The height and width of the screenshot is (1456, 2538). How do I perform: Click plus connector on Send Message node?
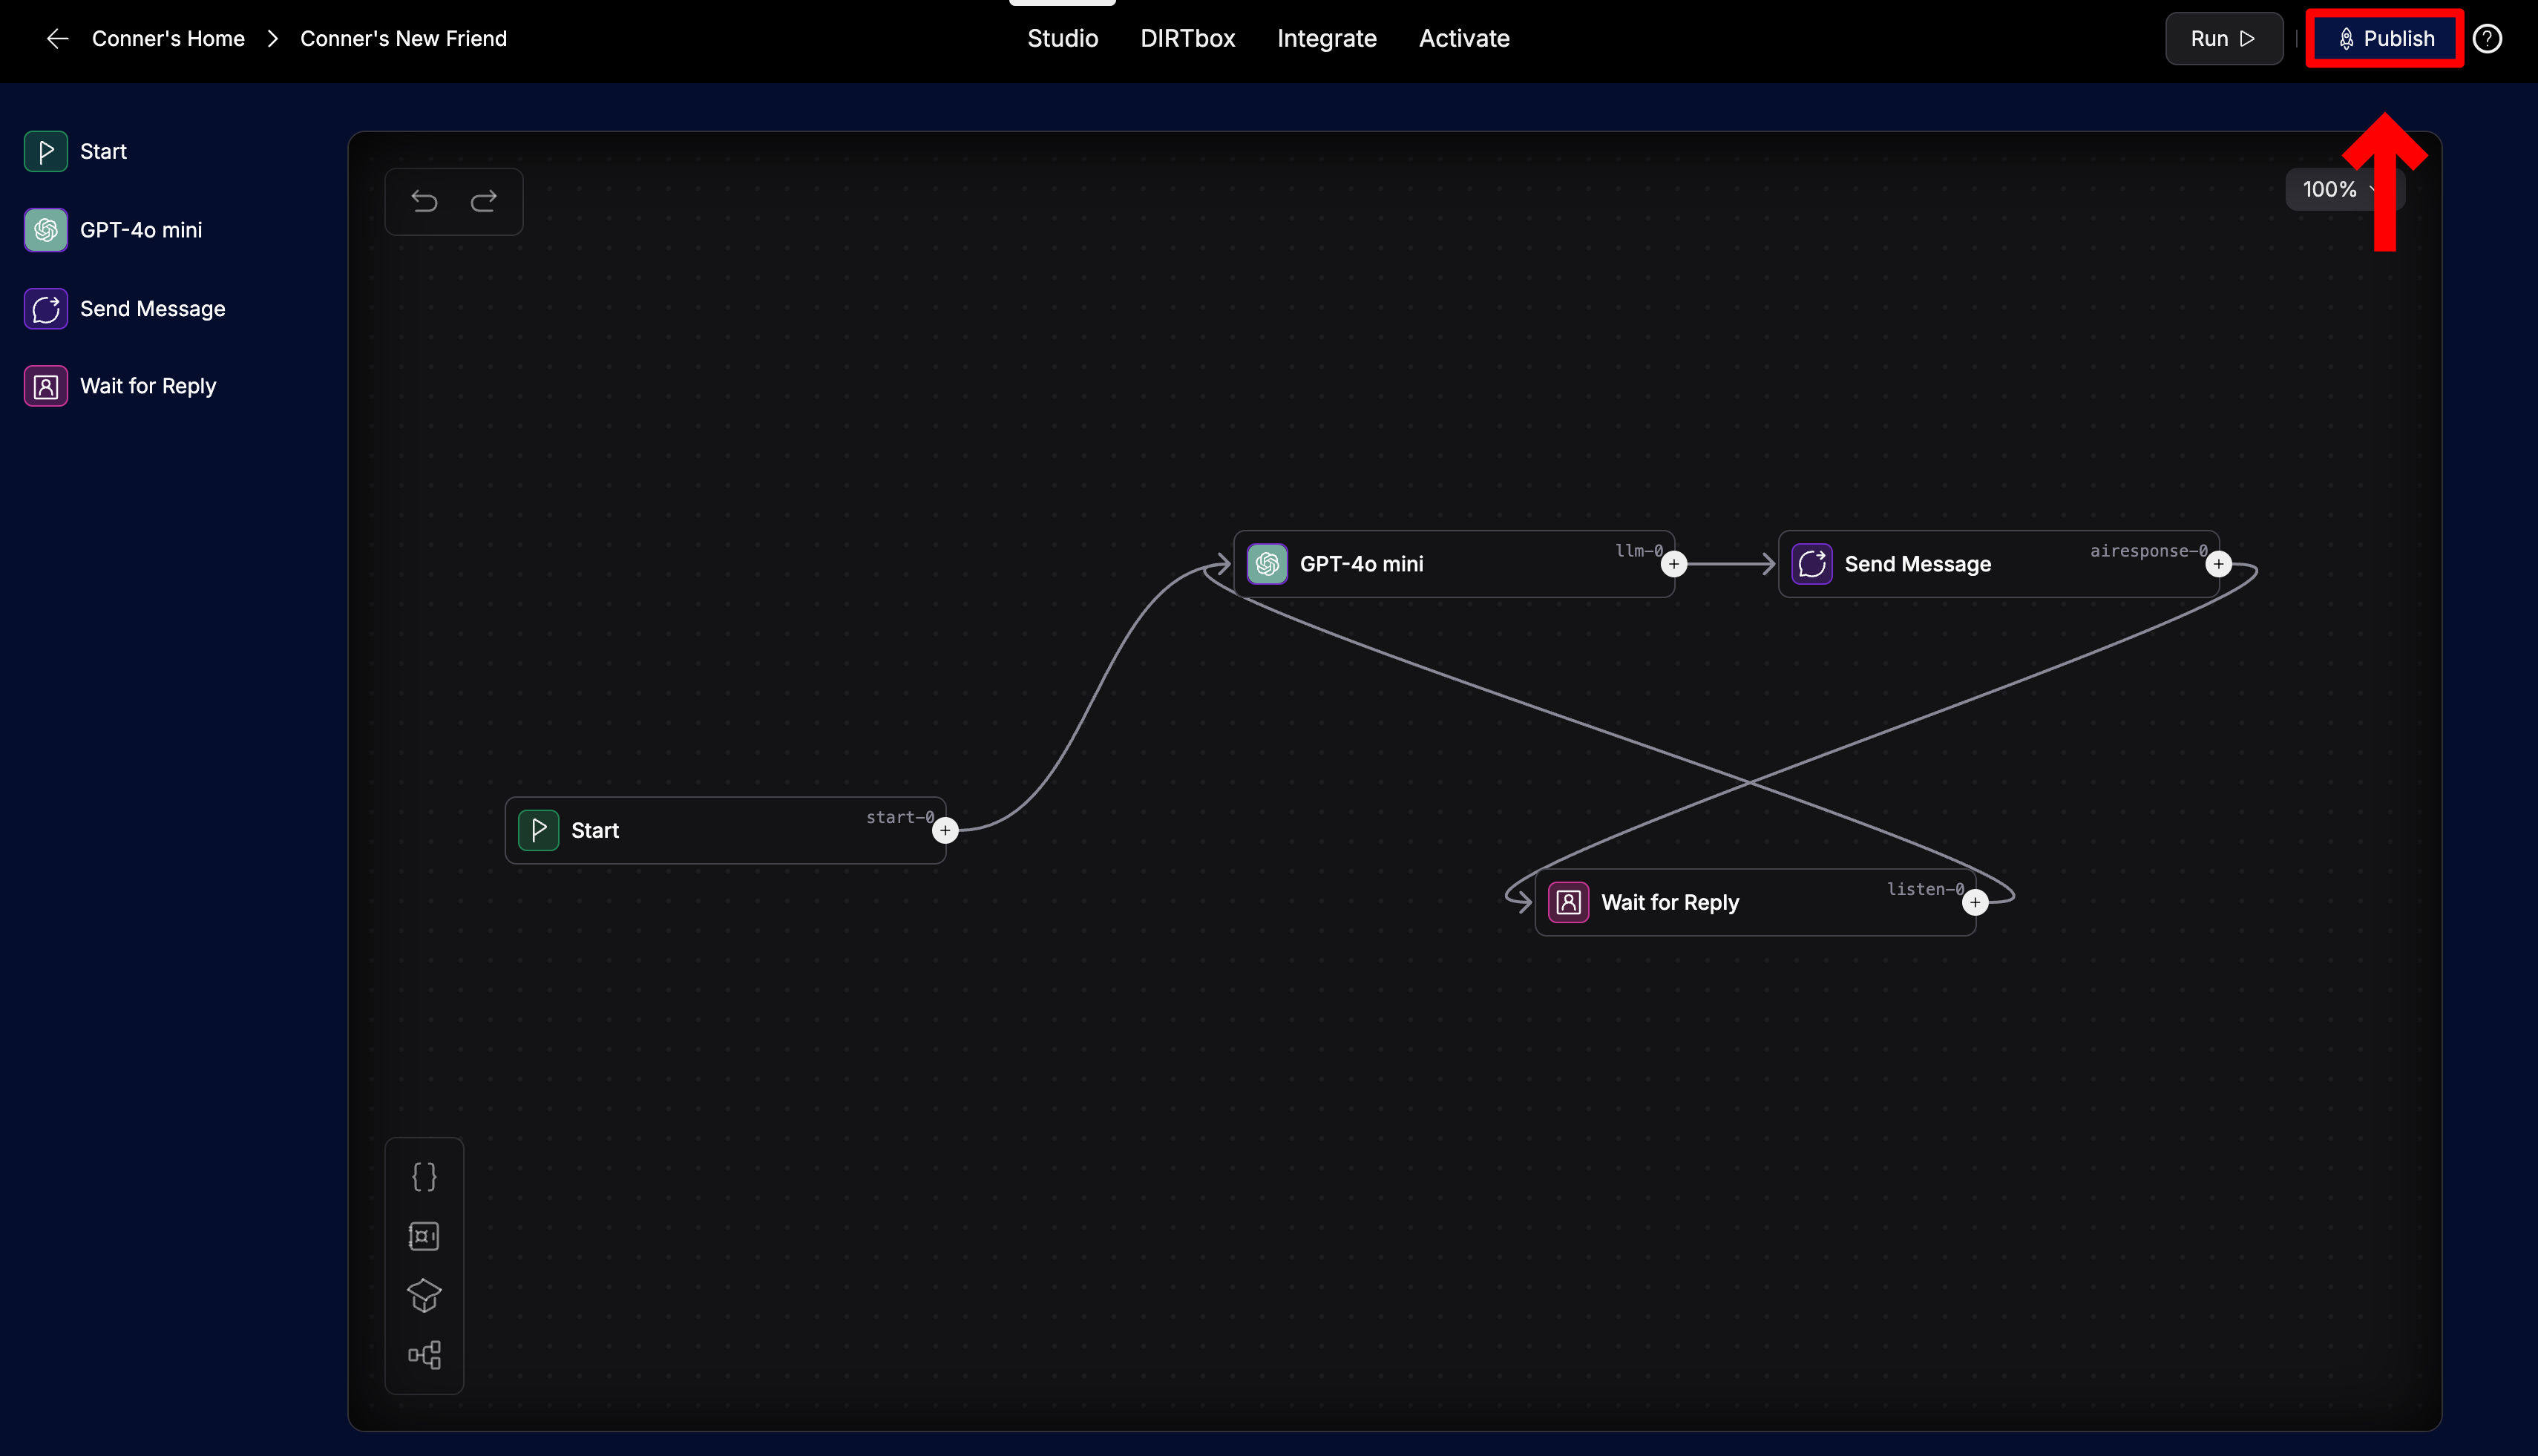2218,564
